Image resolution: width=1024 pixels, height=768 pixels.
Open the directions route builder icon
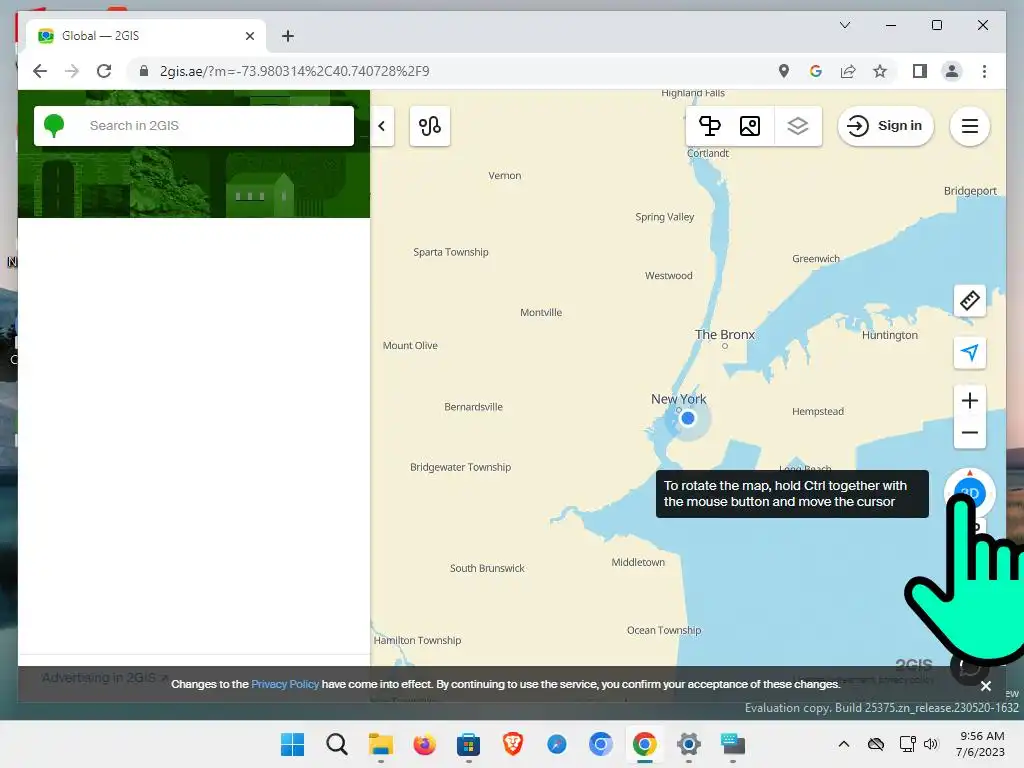(x=430, y=126)
